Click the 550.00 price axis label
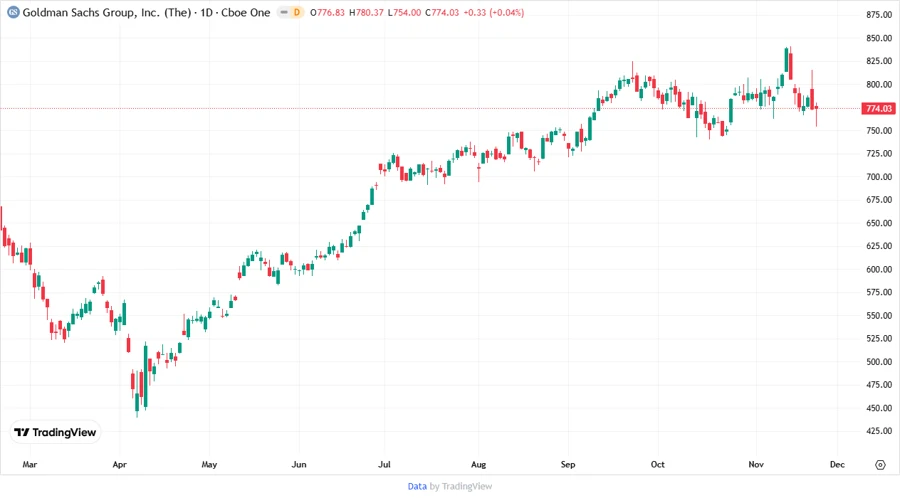 pyautogui.click(x=879, y=315)
